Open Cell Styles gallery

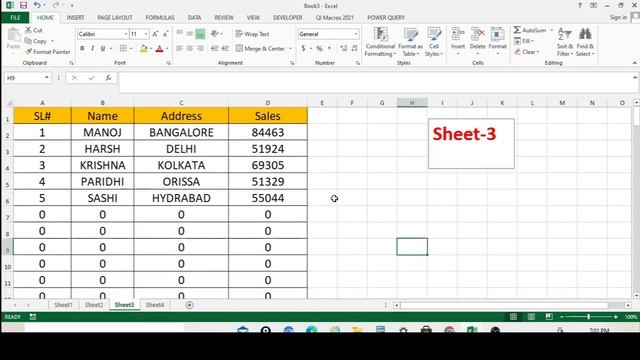coord(434,42)
